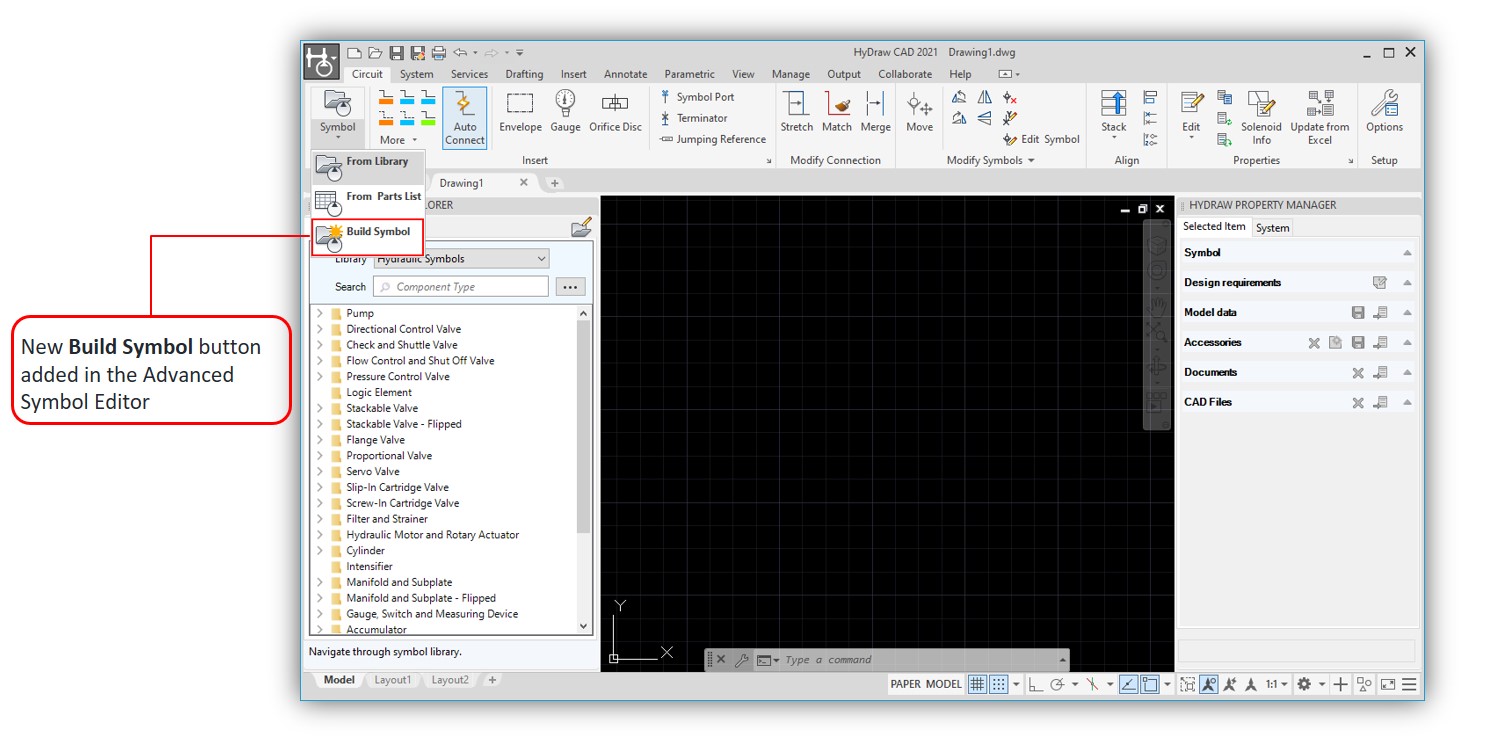This screenshot has height=746, width=1500.
Task: Select Filter and Strainer in the tree
Action: point(387,519)
